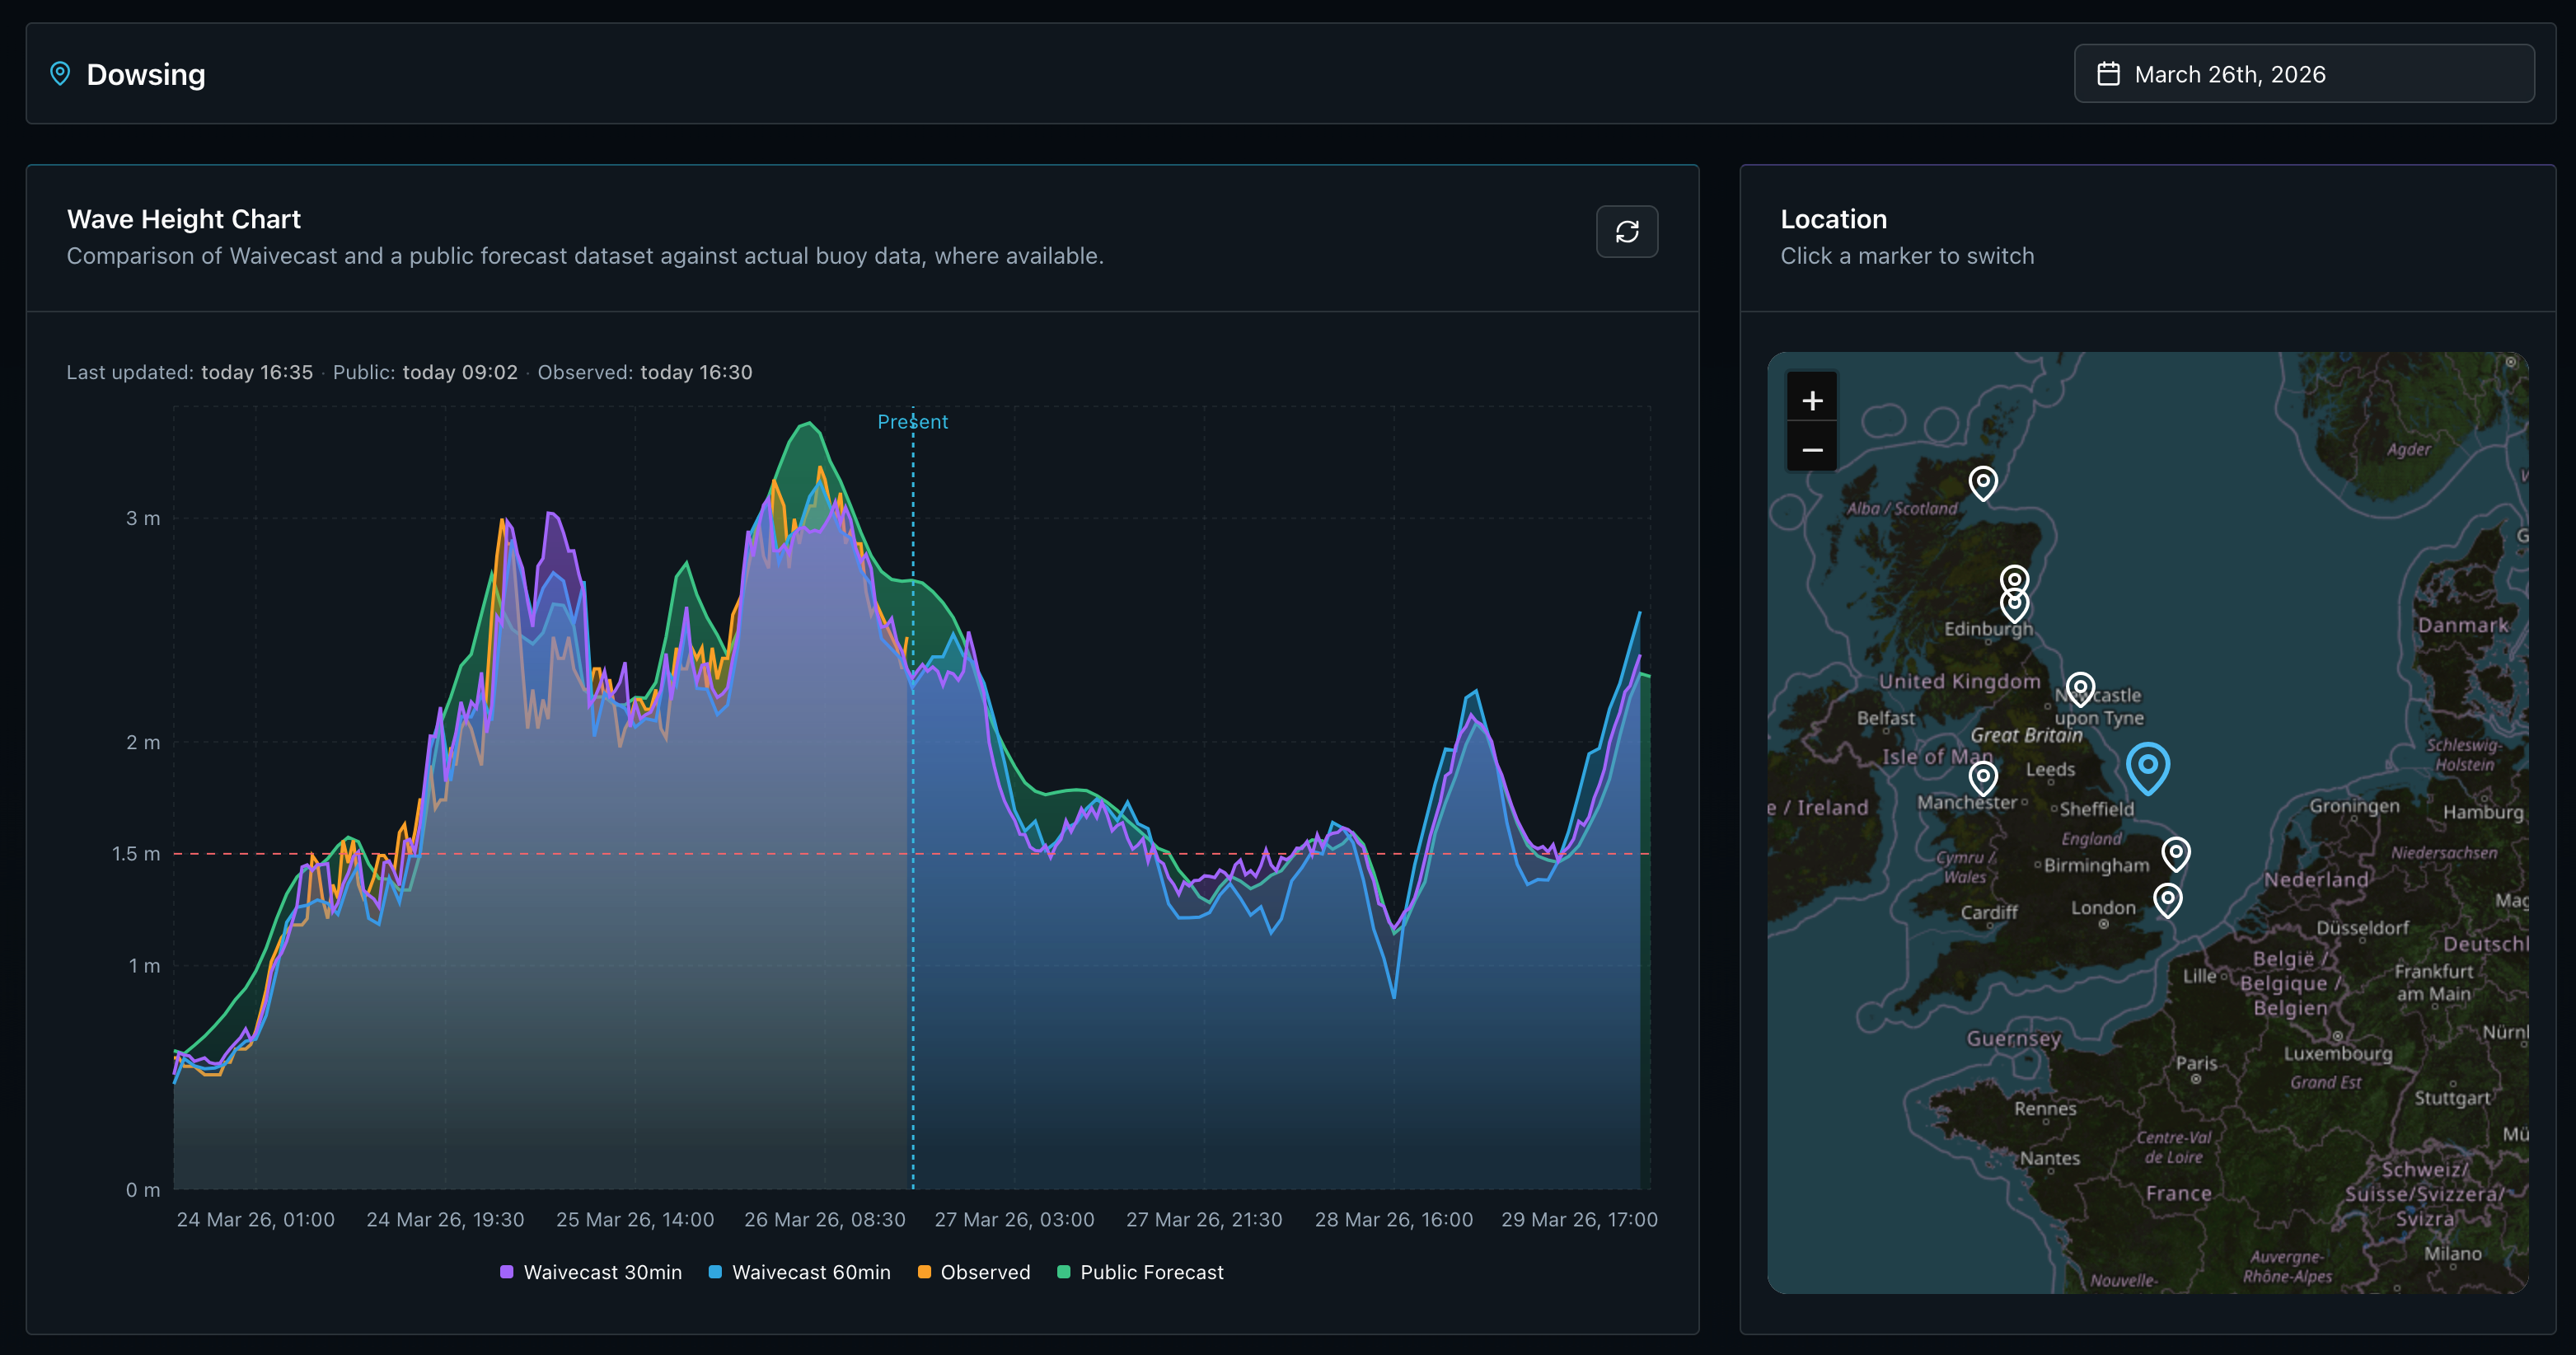Click the United Kingdom map label
The image size is (2576, 1355).
[1959, 681]
